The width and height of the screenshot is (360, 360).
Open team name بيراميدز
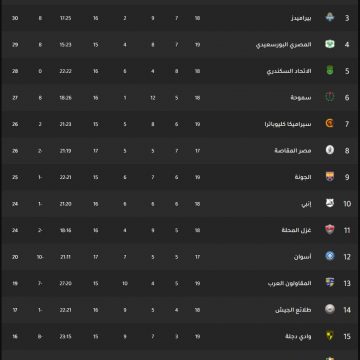(301, 18)
